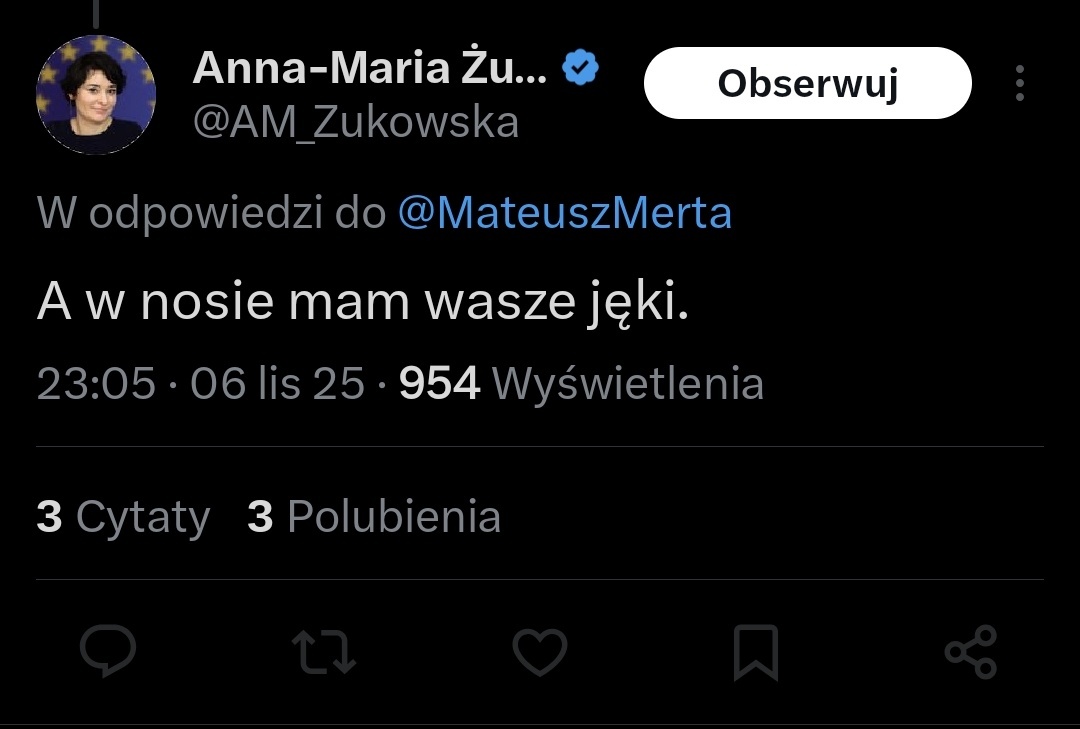Open Anna-Maria's profile picture

point(96,95)
